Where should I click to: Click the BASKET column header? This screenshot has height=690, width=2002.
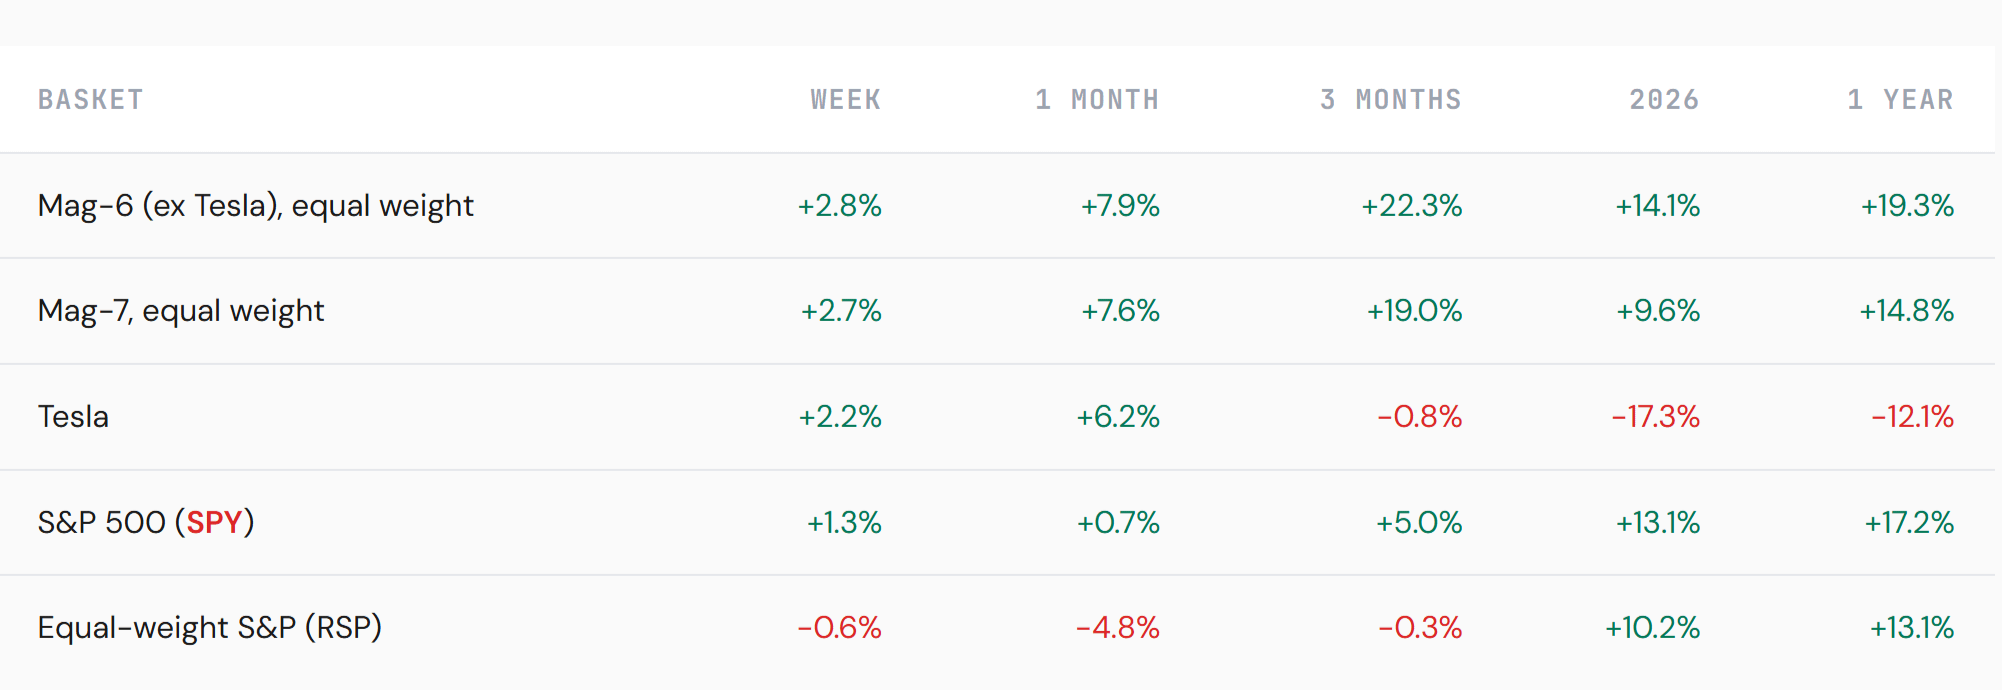click(91, 100)
